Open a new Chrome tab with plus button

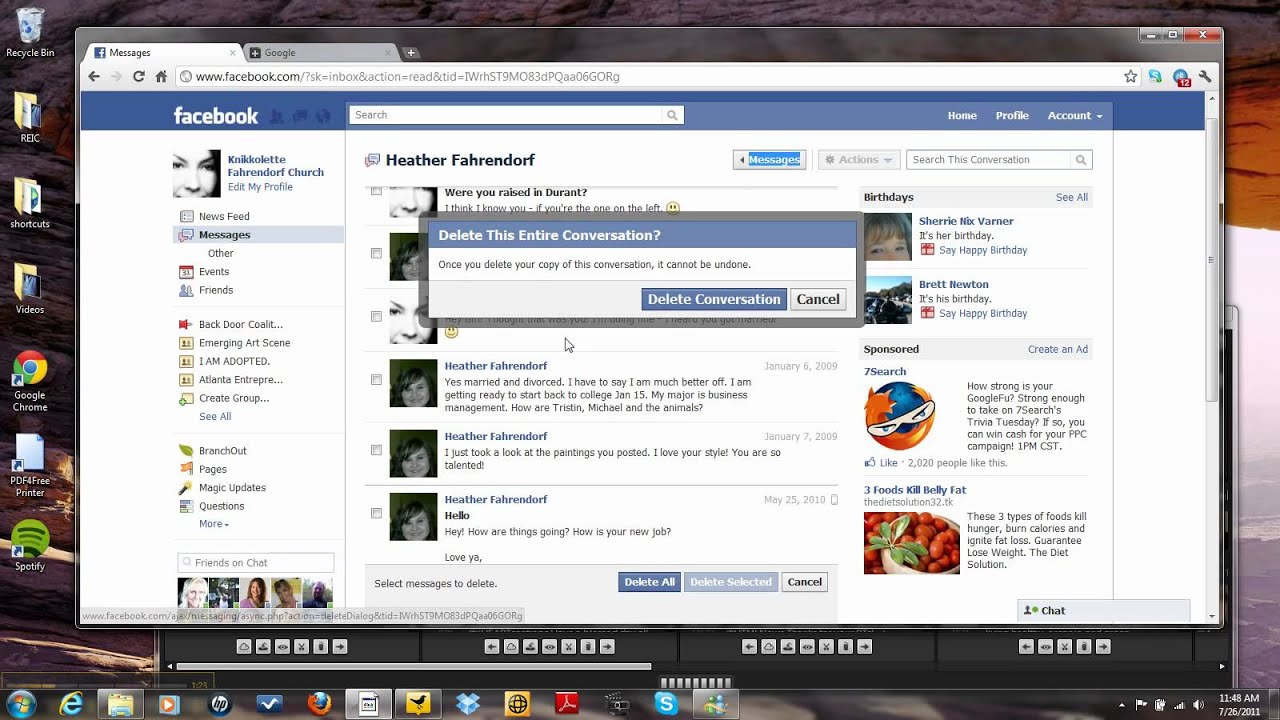[x=411, y=53]
